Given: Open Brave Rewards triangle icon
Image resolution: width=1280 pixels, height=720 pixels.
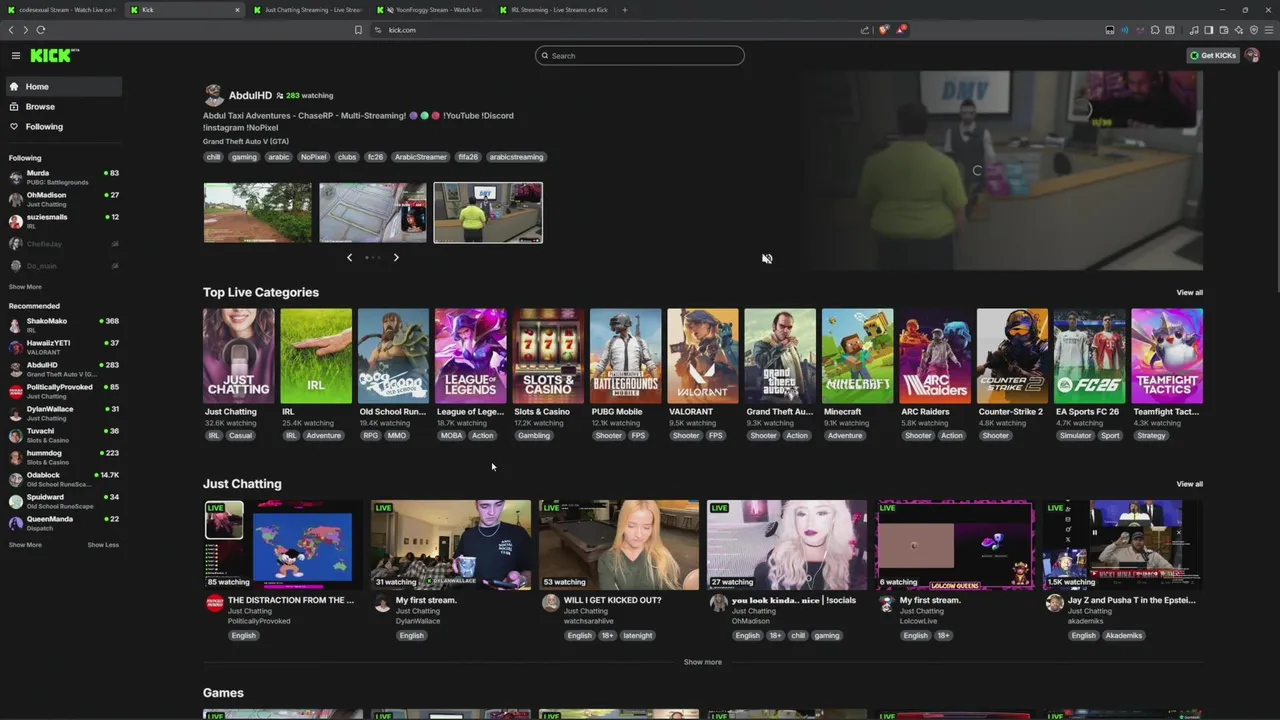Looking at the screenshot, I should coord(901,30).
